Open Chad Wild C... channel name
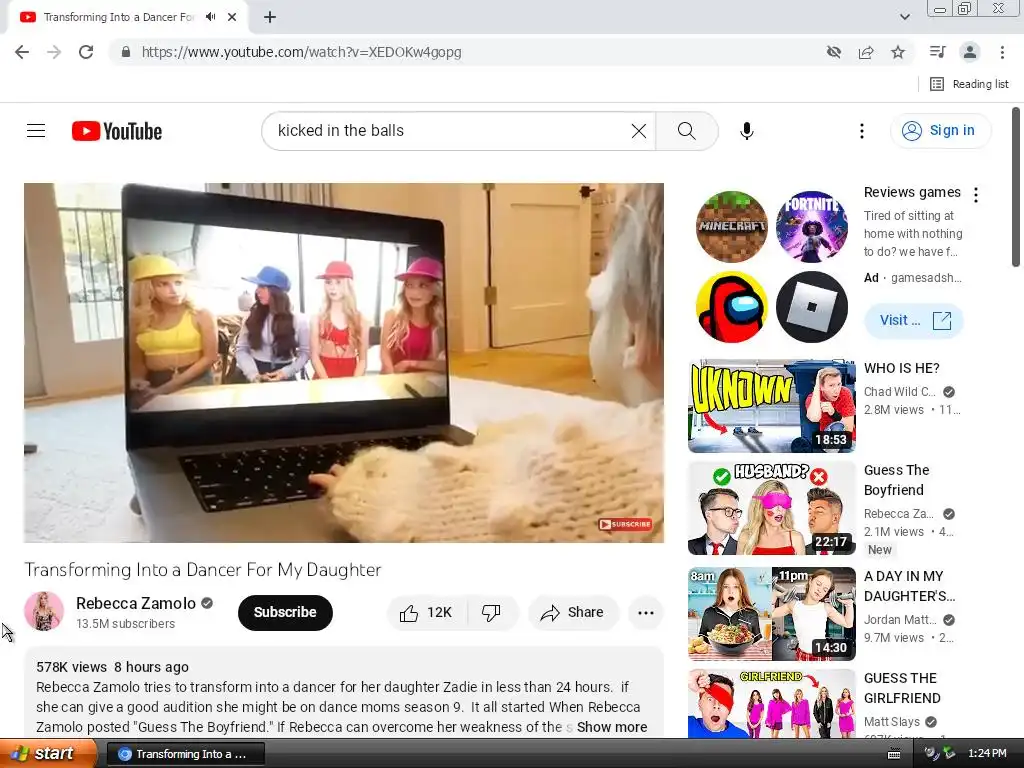The height and width of the screenshot is (768, 1024). [899, 392]
